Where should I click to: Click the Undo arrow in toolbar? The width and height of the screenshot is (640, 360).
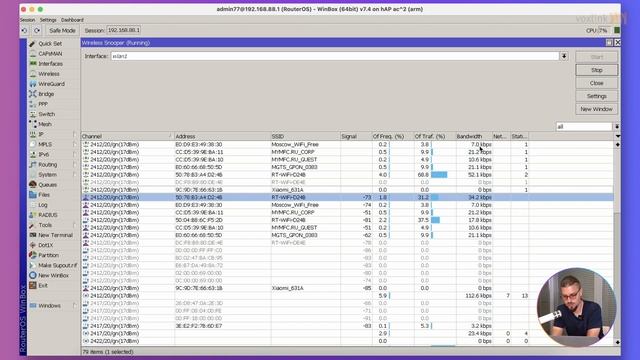[24, 31]
